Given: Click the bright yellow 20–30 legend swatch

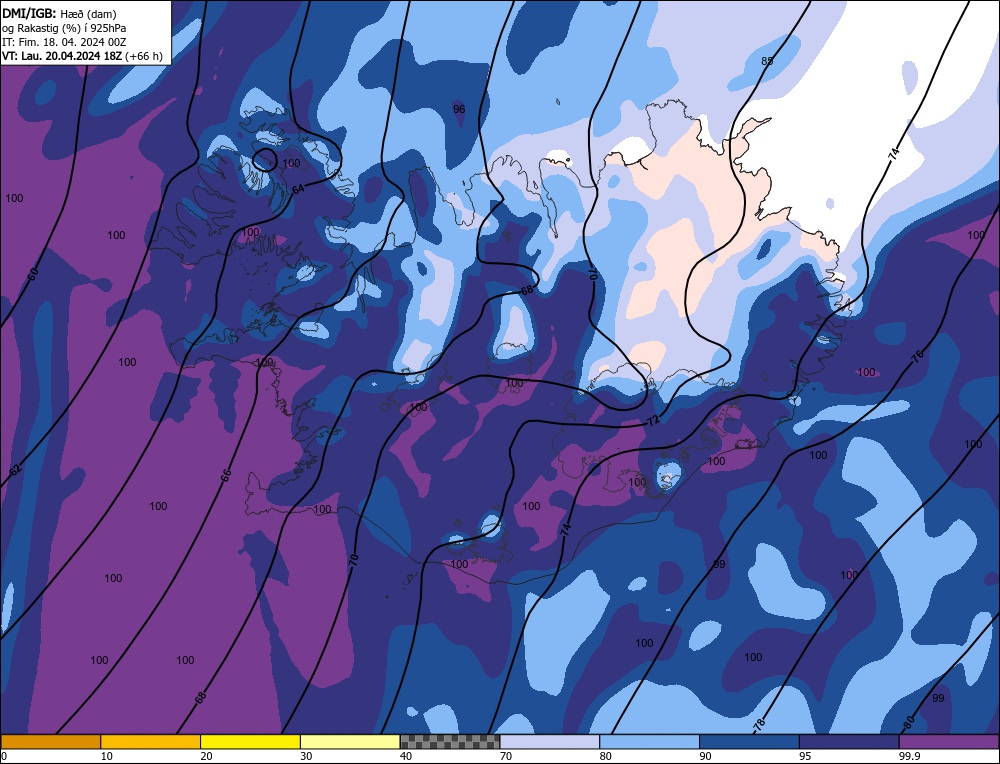Looking at the screenshot, I should 250,741.
